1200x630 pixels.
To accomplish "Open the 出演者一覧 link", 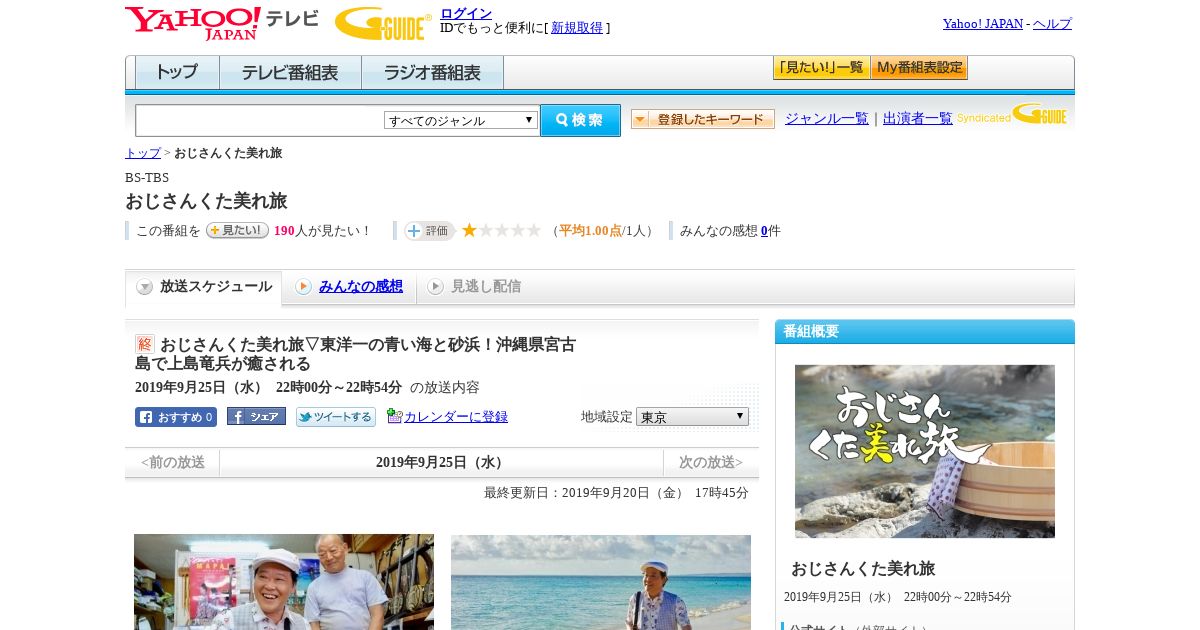I will point(918,119).
